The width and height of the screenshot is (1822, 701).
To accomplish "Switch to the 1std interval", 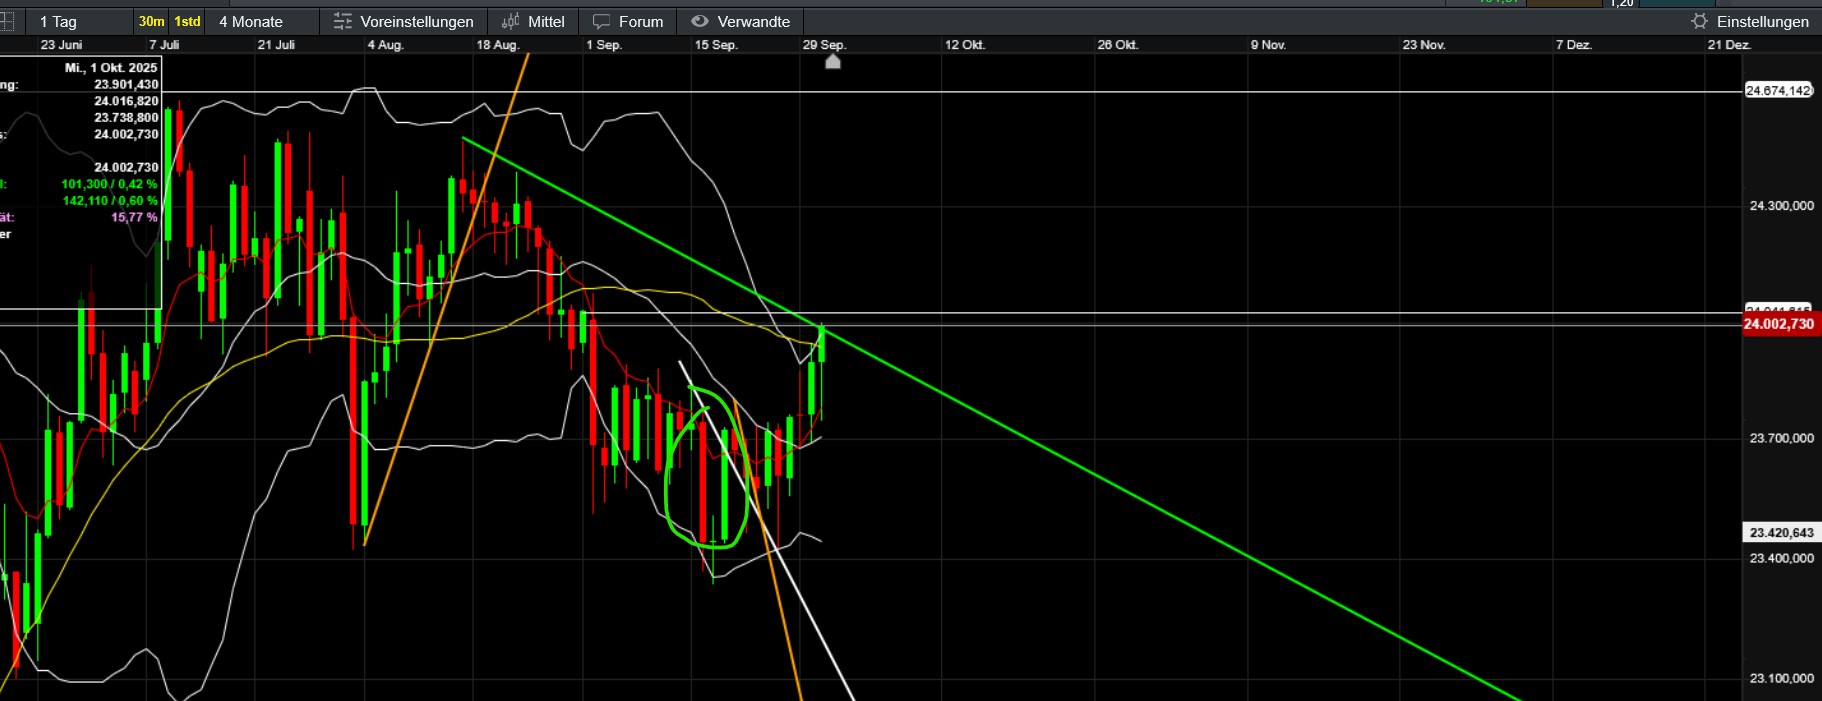I will pyautogui.click(x=187, y=21).
